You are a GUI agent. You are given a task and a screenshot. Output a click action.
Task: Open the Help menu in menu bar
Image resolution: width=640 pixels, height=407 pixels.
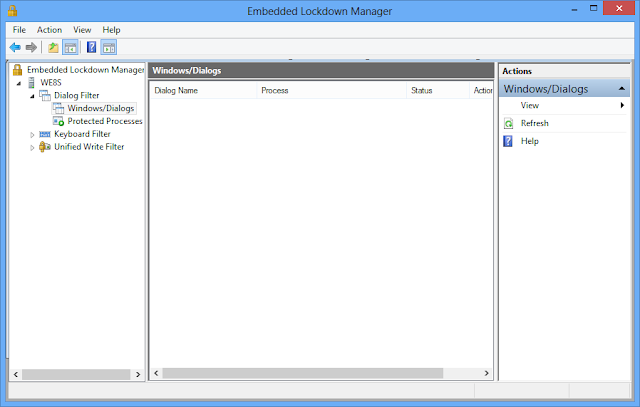click(x=111, y=30)
